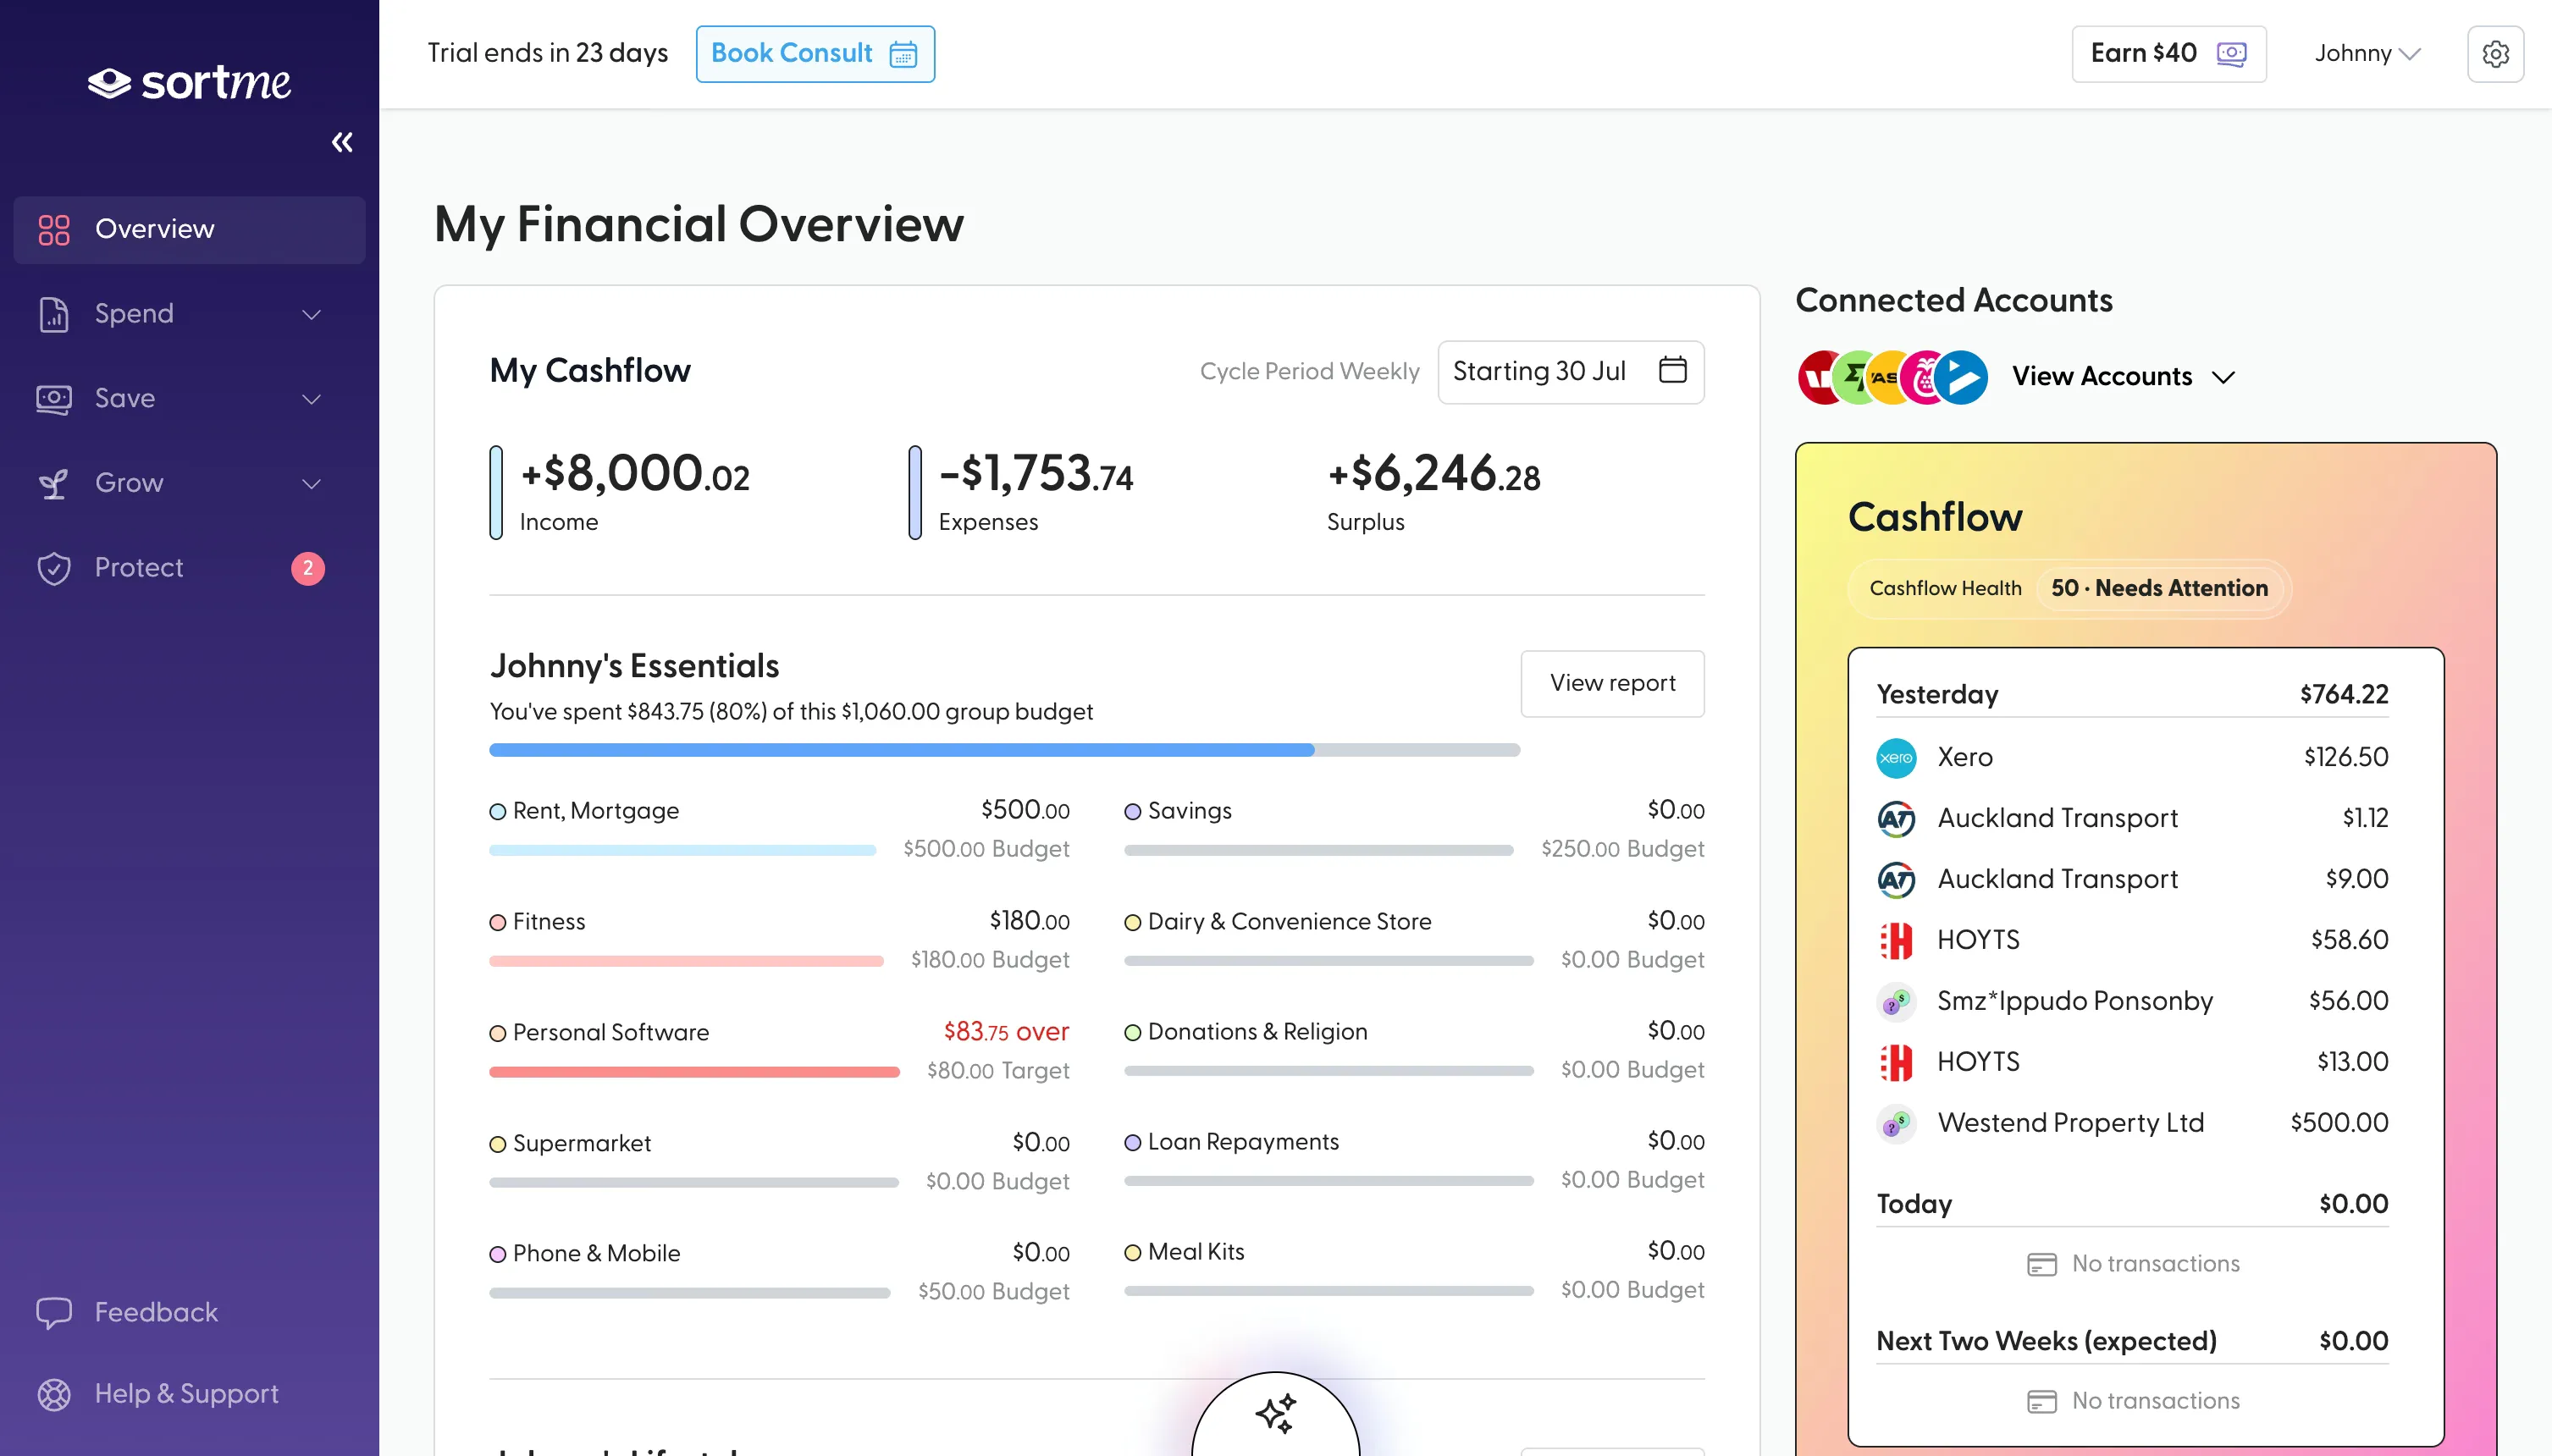This screenshot has height=1456, width=2552.
Task: Click the Expenses -$1,753.74 figure
Action: click(1036, 473)
